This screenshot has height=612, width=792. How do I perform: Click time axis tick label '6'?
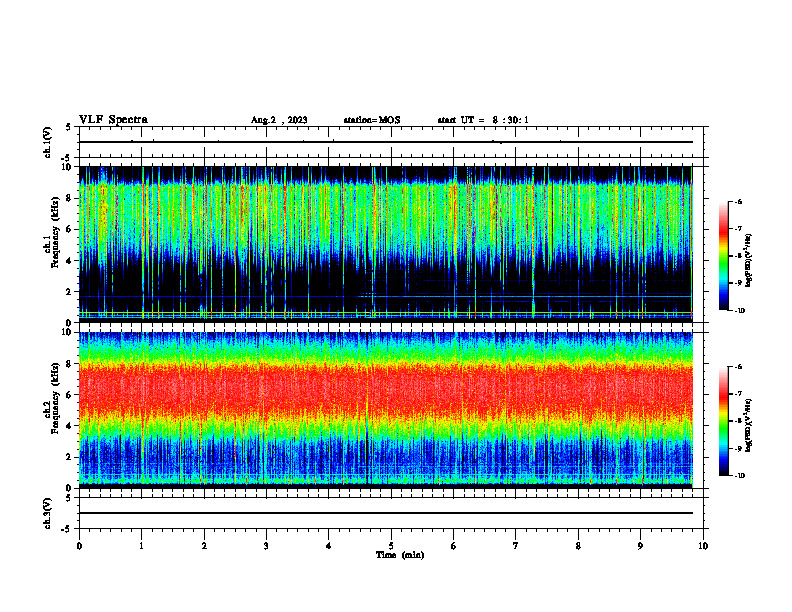click(x=453, y=546)
